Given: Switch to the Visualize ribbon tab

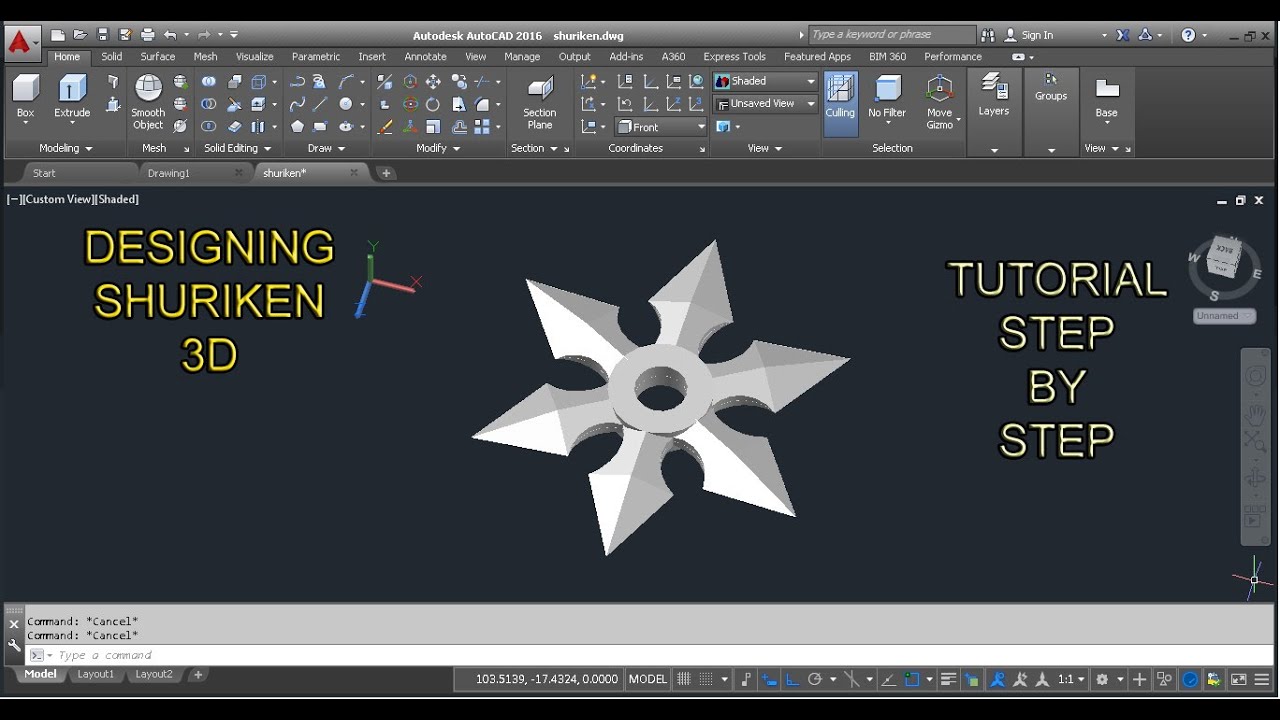Looking at the screenshot, I should point(255,57).
